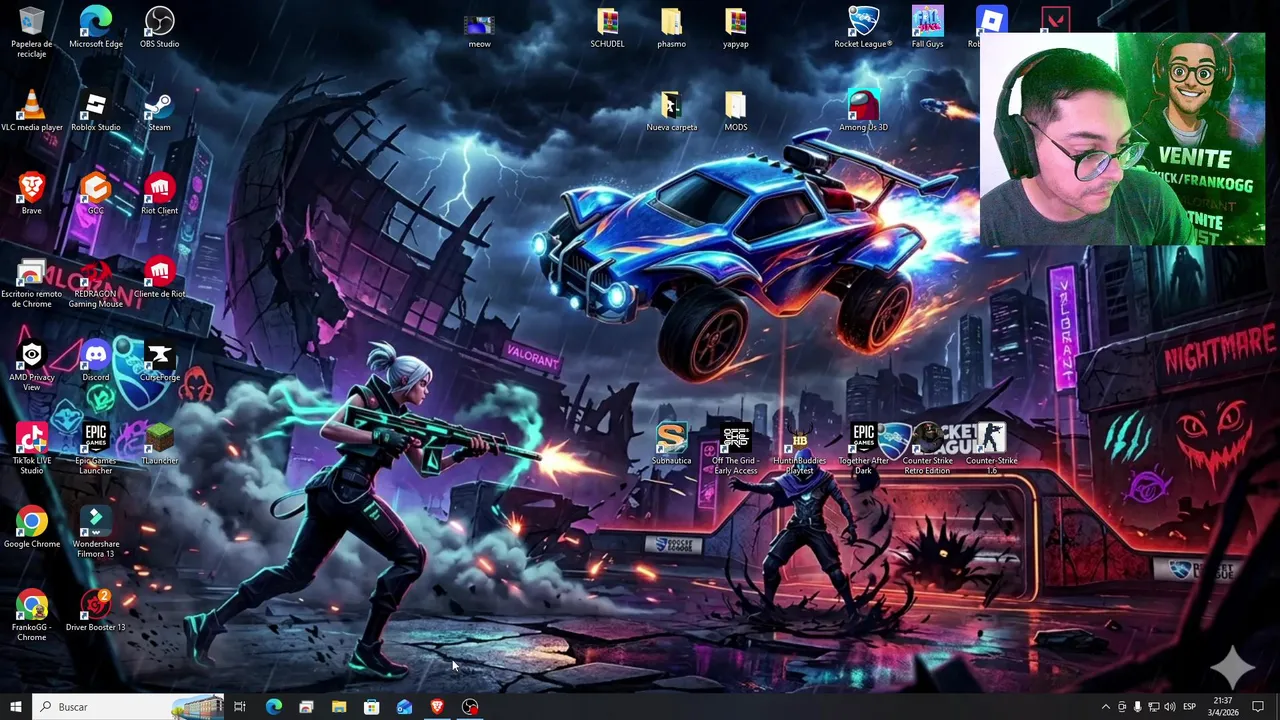Image resolution: width=1280 pixels, height=720 pixels.
Task: Open the Windows Start menu
Action: pos(15,707)
